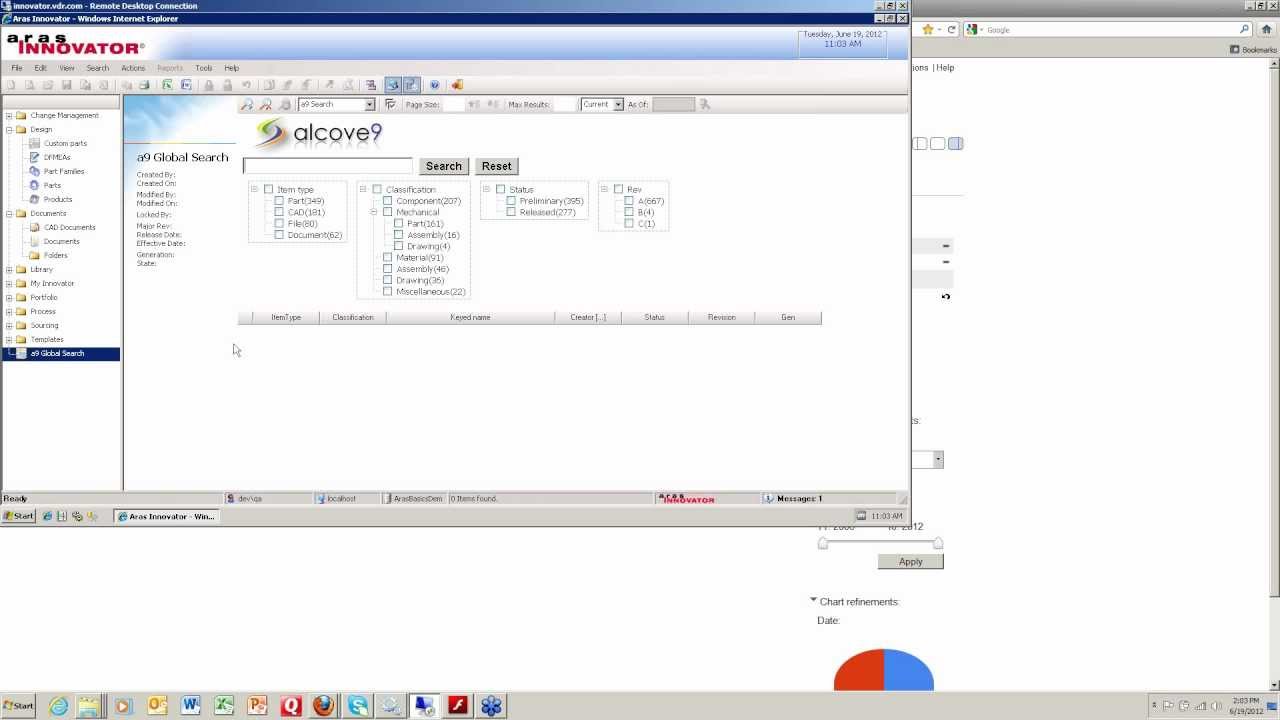Tick the Document(62) checkbox

tap(279, 235)
